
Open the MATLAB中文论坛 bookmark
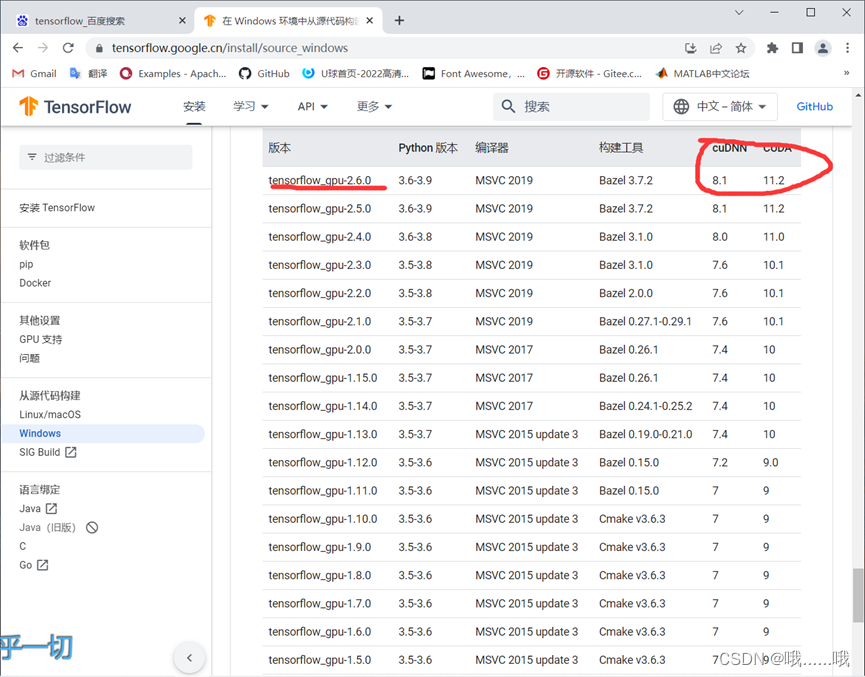click(x=702, y=73)
